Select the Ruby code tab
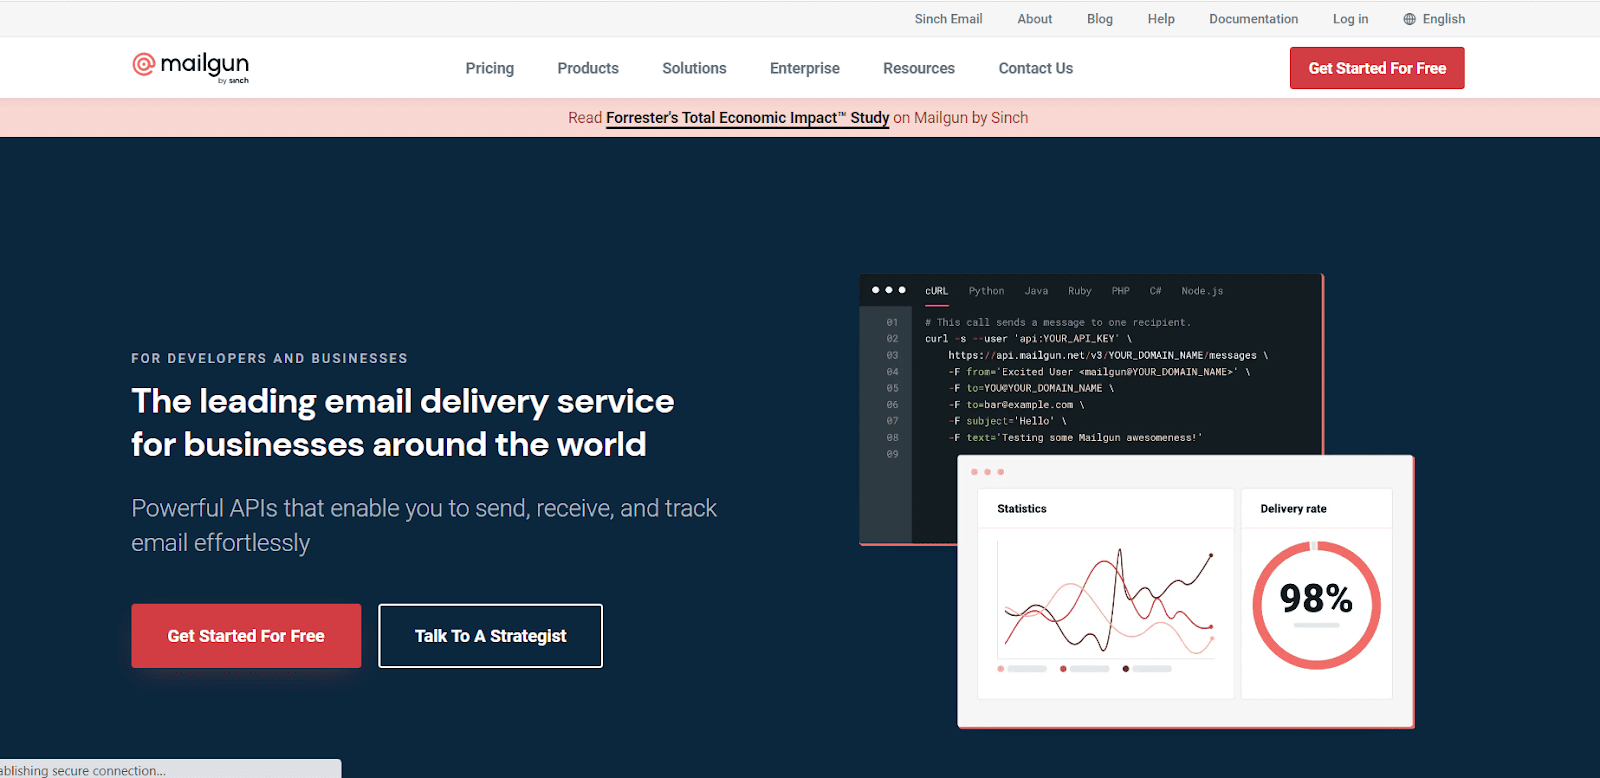Image resolution: width=1600 pixels, height=778 pixels. [x=1079, y=291]
